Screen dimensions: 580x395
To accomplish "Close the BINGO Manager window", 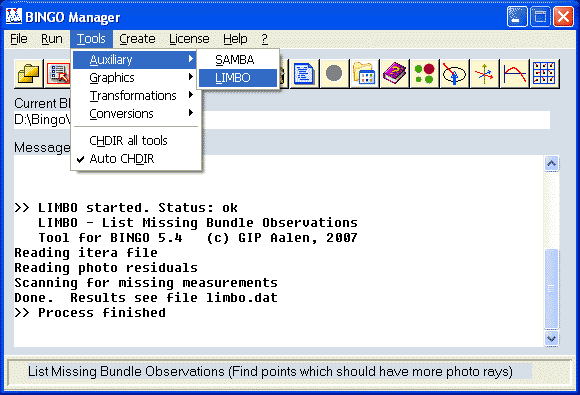I will coord(563,17).
